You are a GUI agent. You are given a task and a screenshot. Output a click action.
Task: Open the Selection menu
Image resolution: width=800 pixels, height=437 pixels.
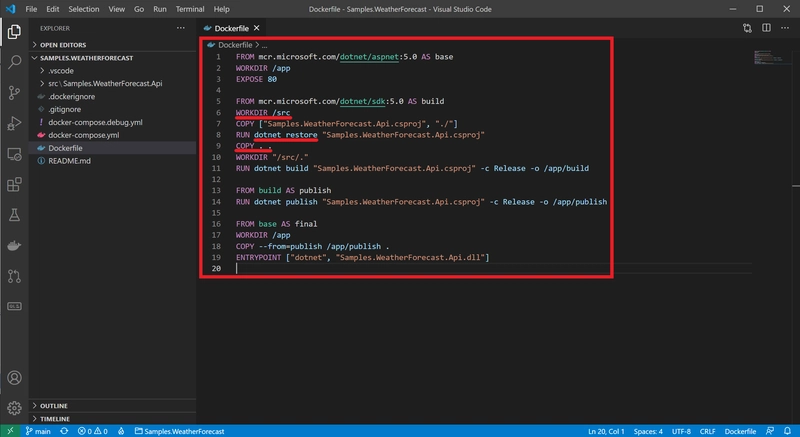[x=84, y=9]
